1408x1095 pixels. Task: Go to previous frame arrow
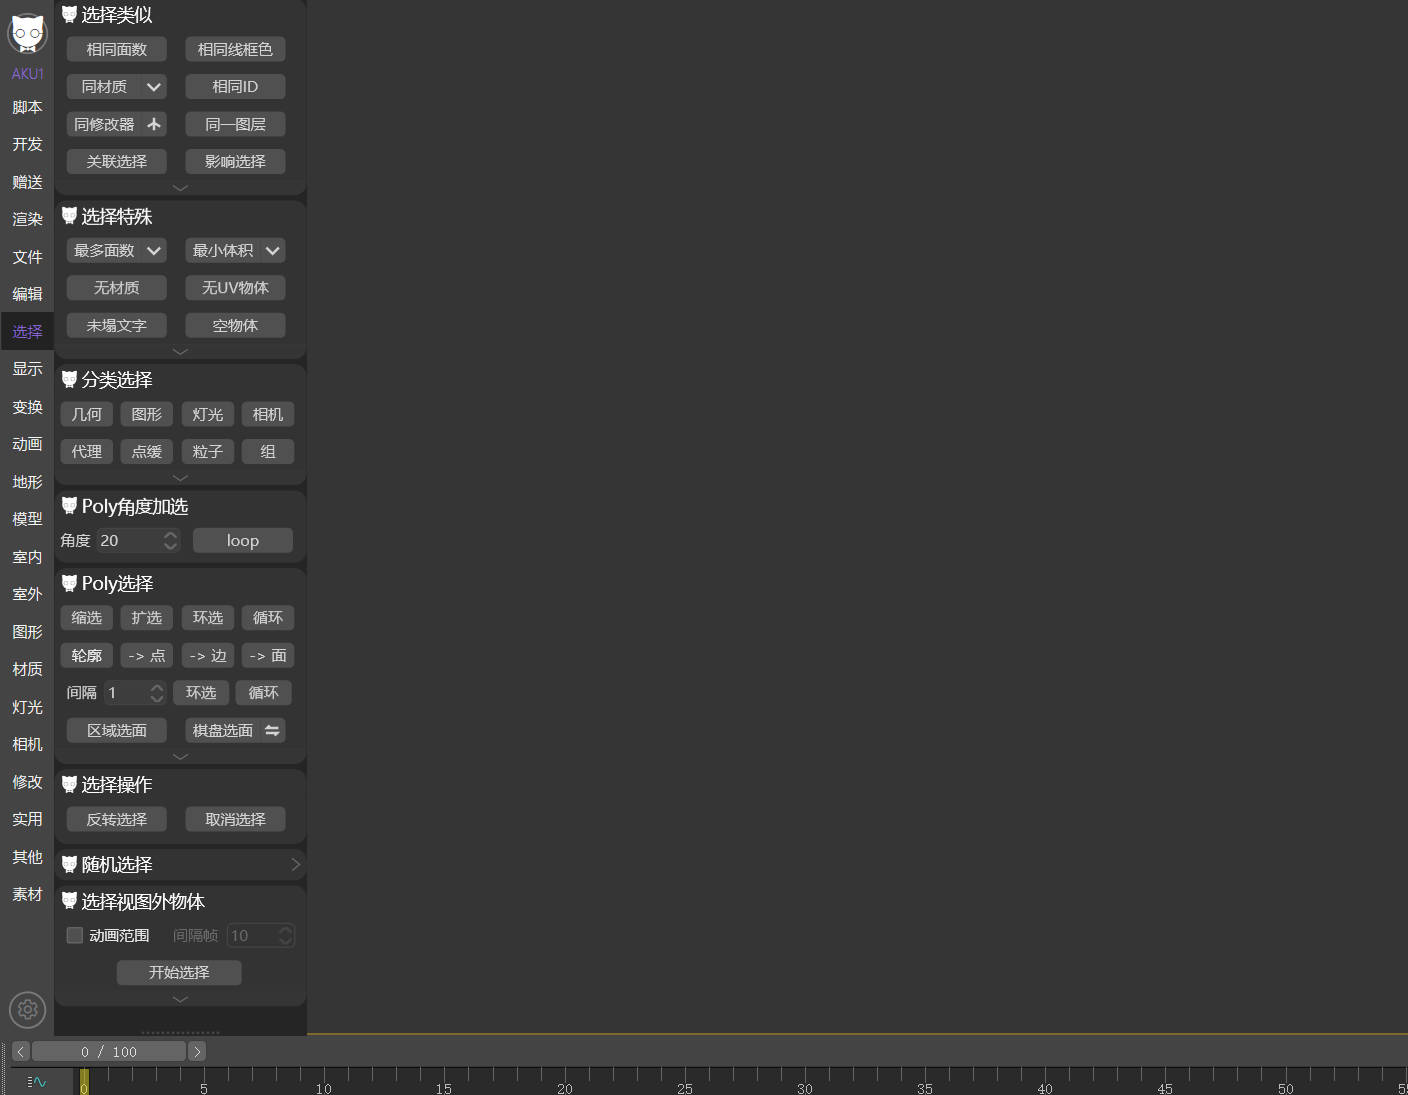pyautogui.click(x=20, y=1051)
